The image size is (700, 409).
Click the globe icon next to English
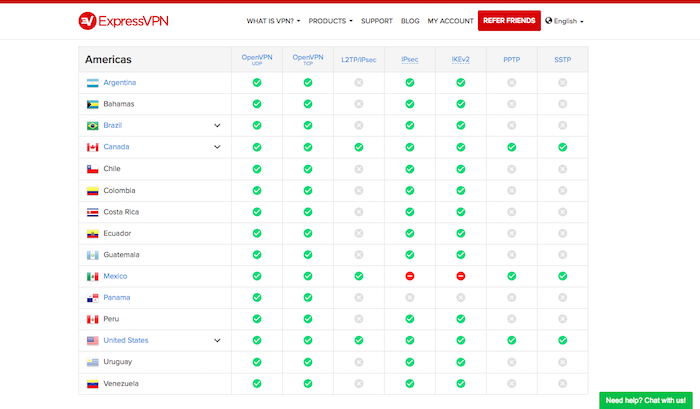tap(549, 21)
